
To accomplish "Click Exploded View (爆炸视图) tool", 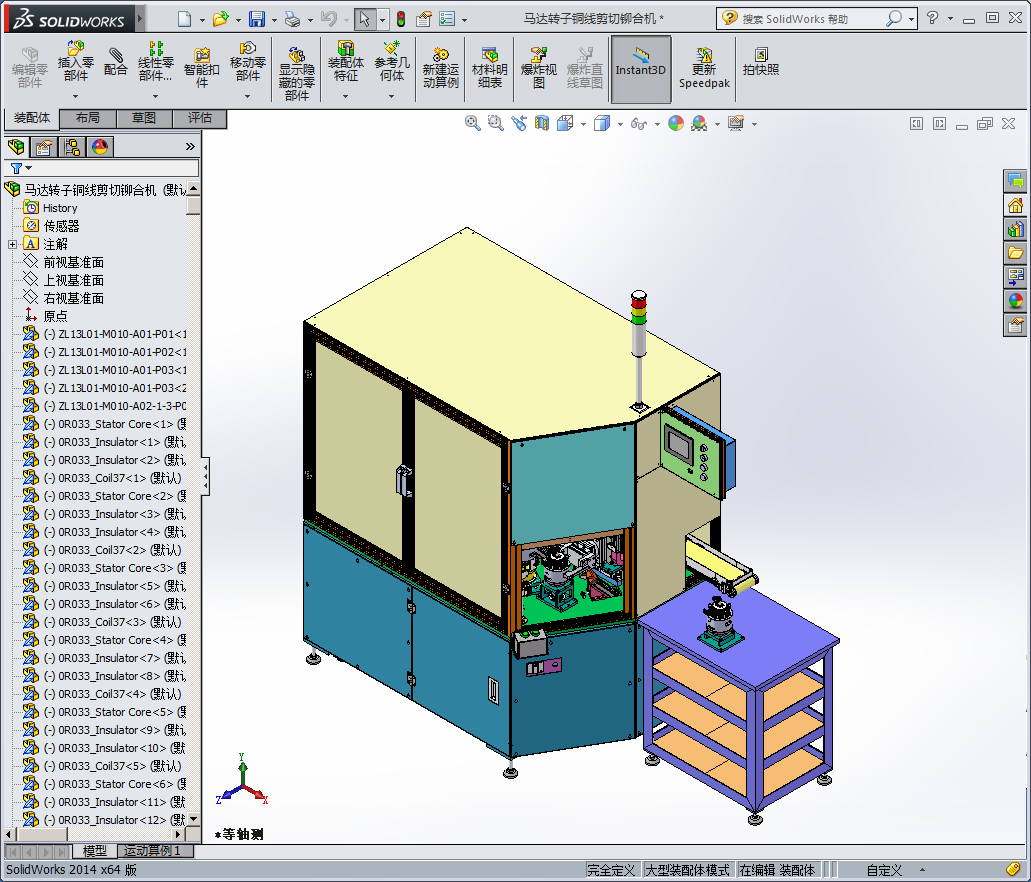I will point(539,68).
